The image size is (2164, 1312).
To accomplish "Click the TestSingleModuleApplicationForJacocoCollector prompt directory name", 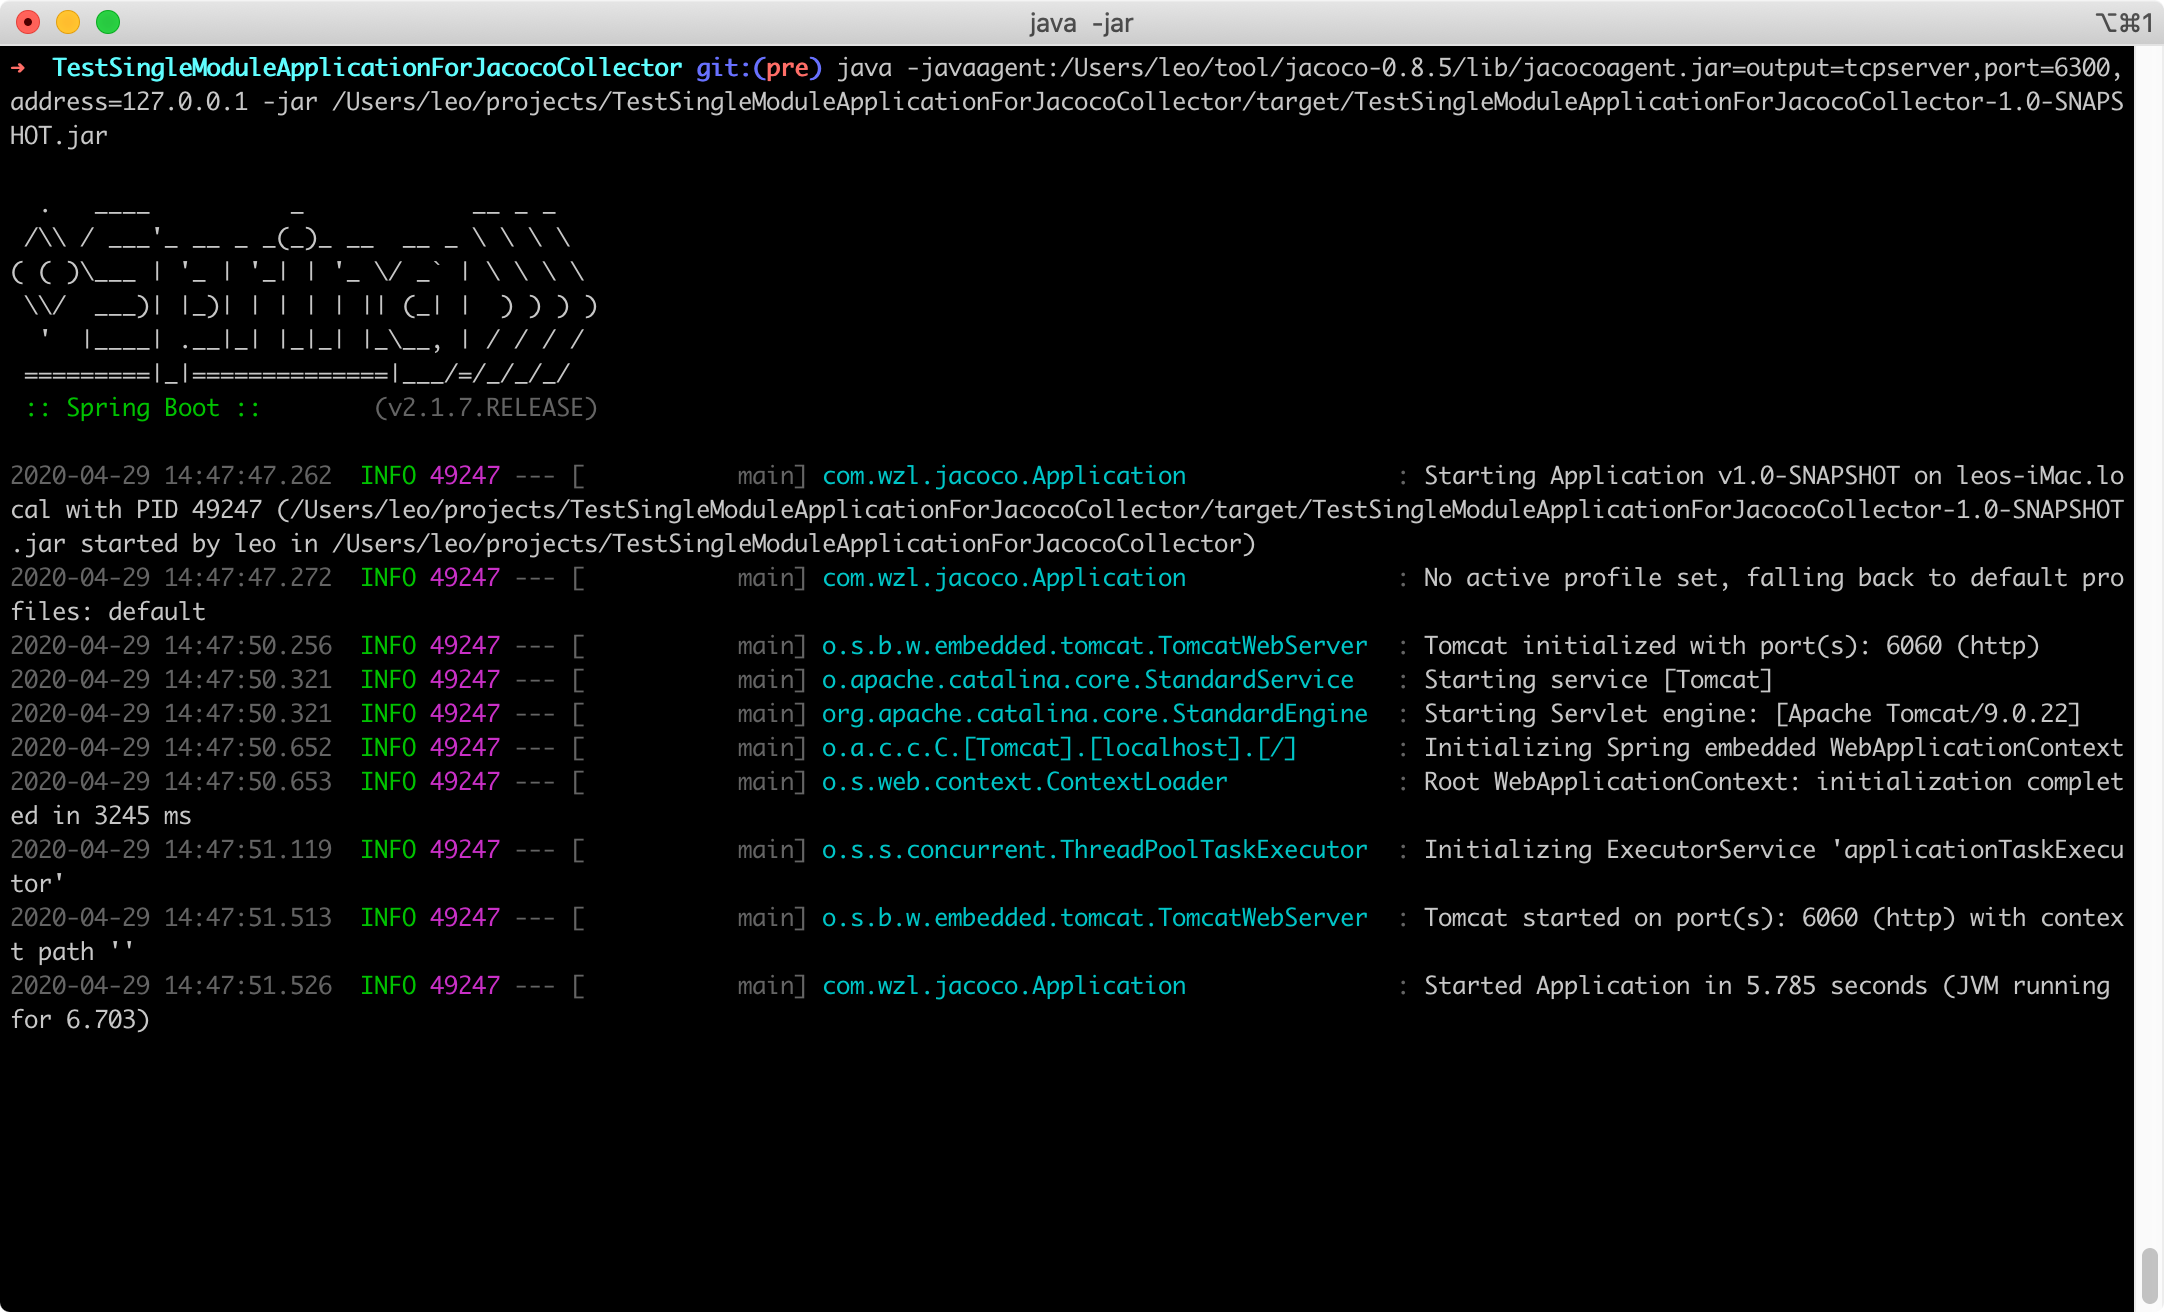I will coord(367,68).
